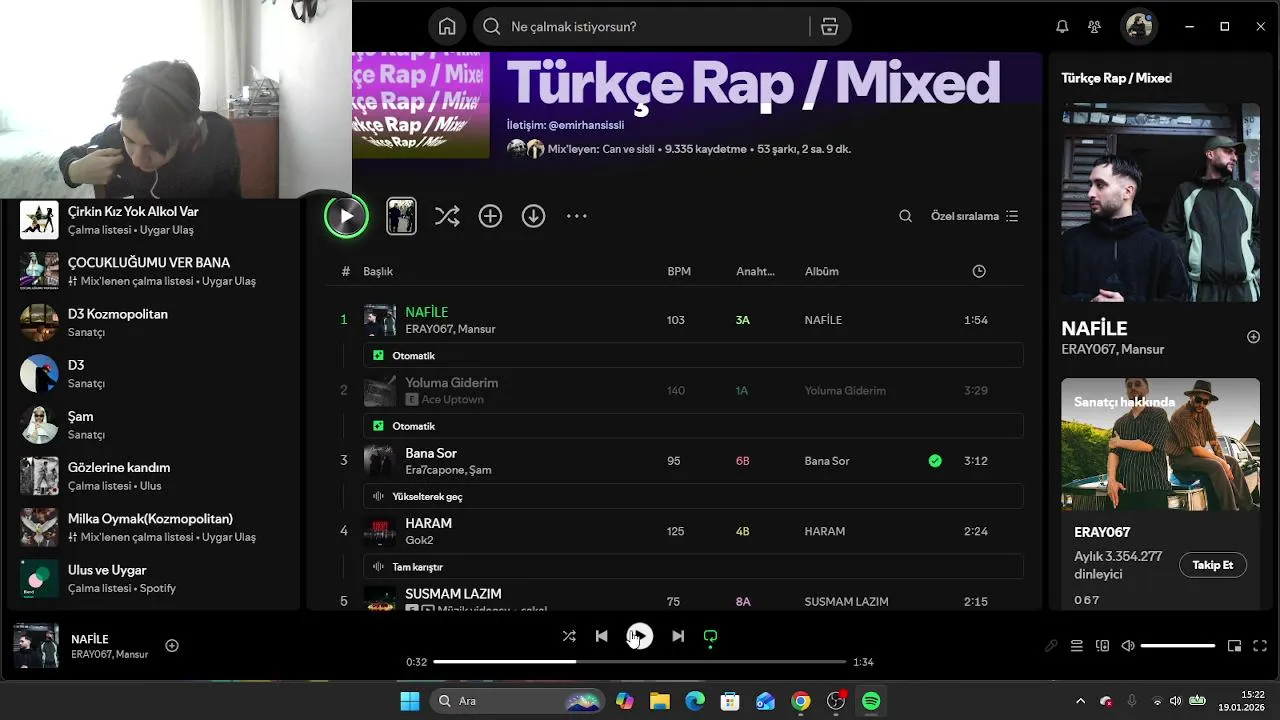
Task: Open Çirkin Kız Yok Alkol Var playlist
Action: (155, 220)
